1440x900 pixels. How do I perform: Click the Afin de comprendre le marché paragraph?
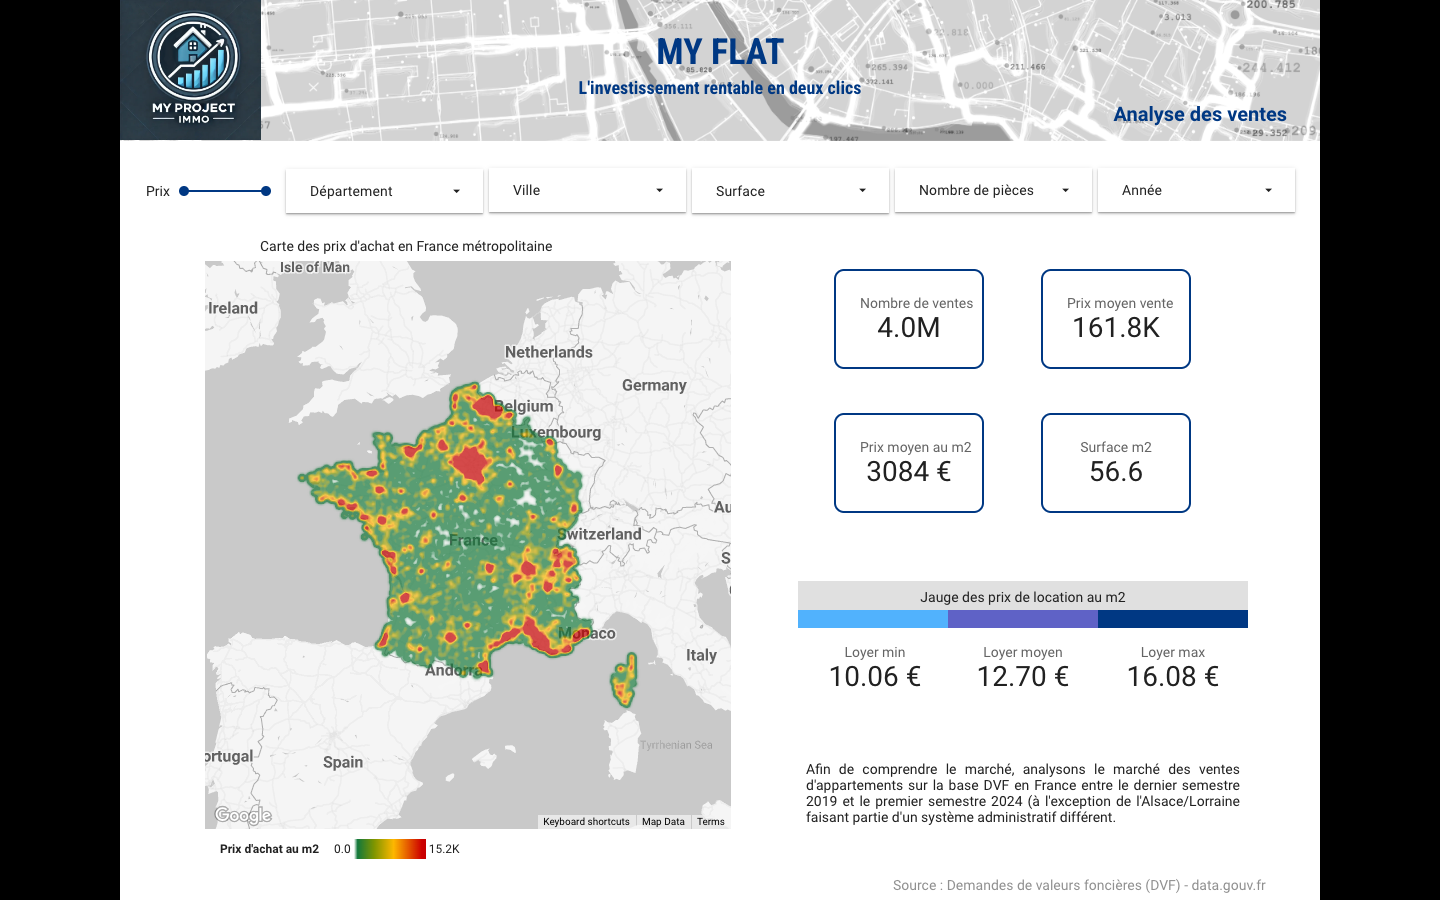[1023, 793]
